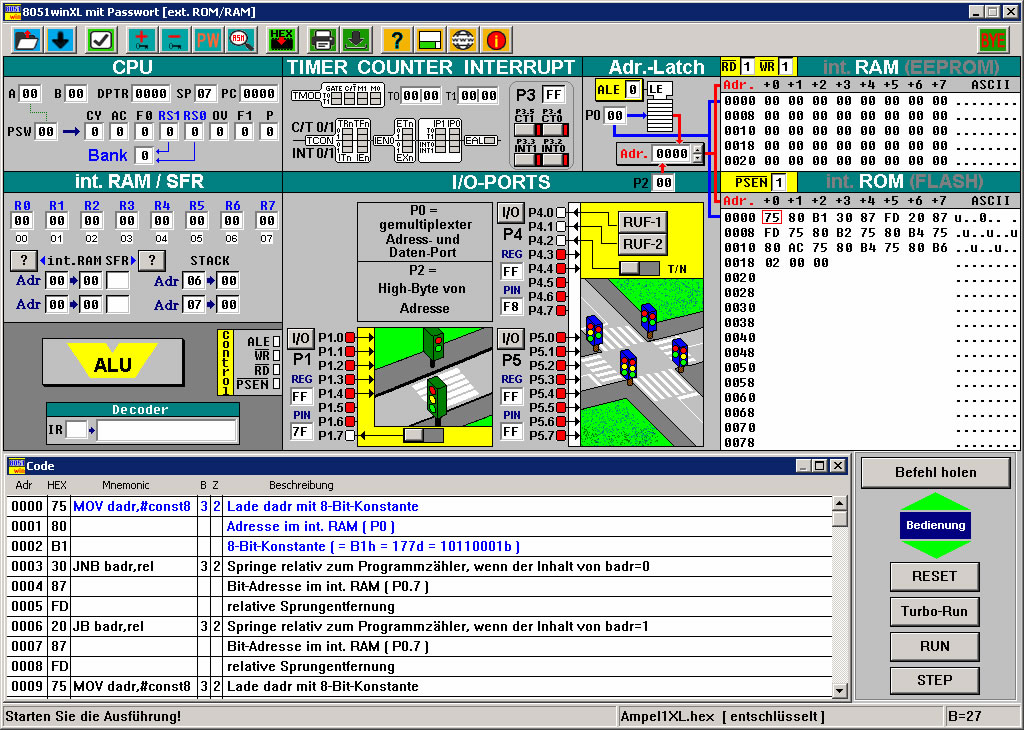
Task: Click the remove password key icon
Action: click(x=175, y=40)
